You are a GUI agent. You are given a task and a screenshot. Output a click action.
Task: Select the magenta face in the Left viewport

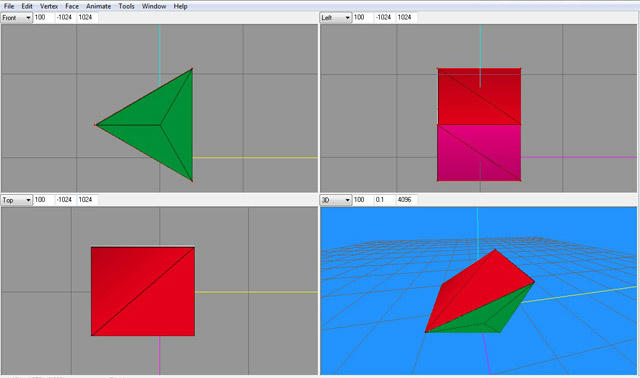(479, 153)
